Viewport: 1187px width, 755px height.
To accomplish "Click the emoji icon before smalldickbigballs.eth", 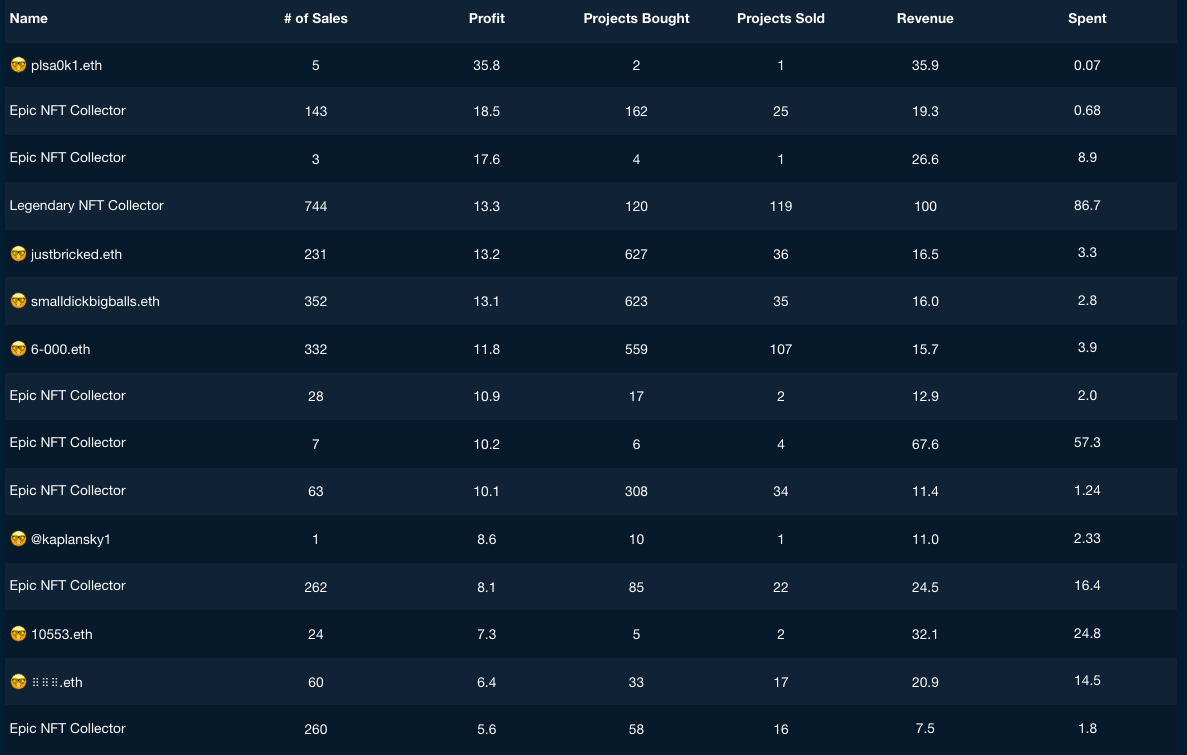I will point(18,301).
